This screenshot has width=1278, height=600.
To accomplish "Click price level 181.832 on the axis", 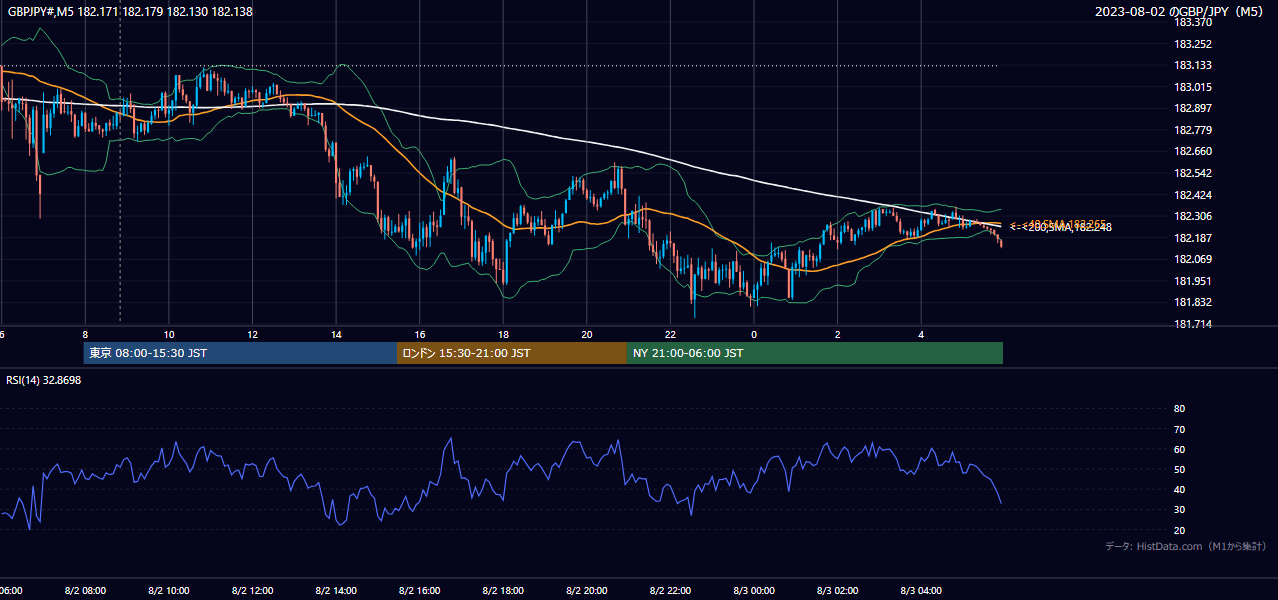I will 1192,303.
